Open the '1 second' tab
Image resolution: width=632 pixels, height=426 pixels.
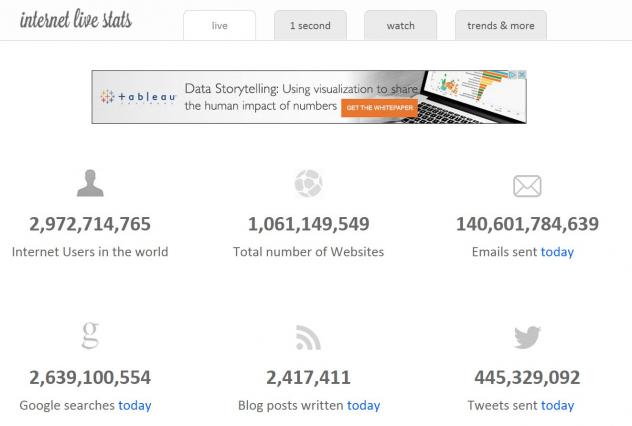tap(310, 25)
